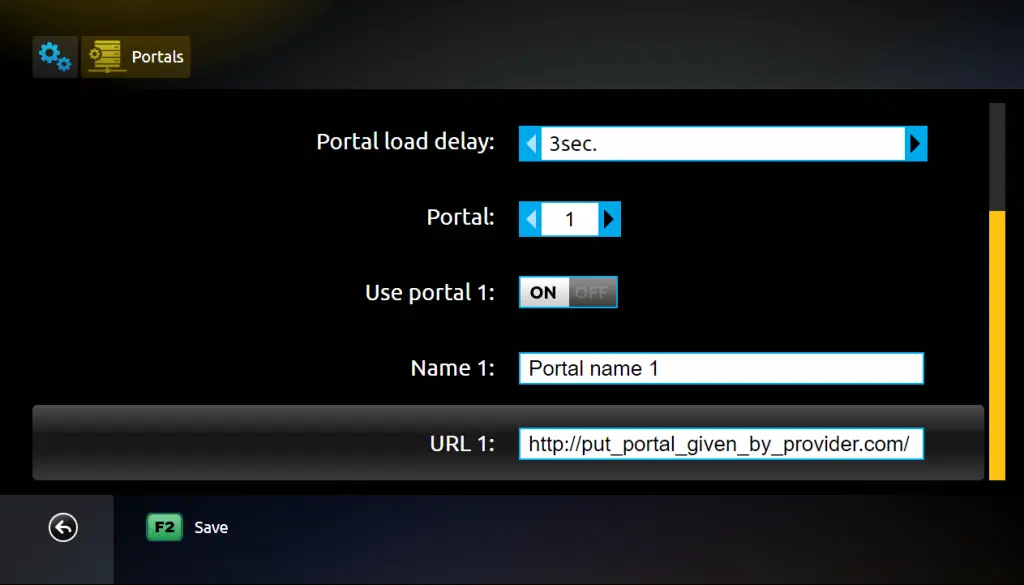1024x585 pixels.
Task: Go back using the circled arrow icon
Action: click(63, 528)
